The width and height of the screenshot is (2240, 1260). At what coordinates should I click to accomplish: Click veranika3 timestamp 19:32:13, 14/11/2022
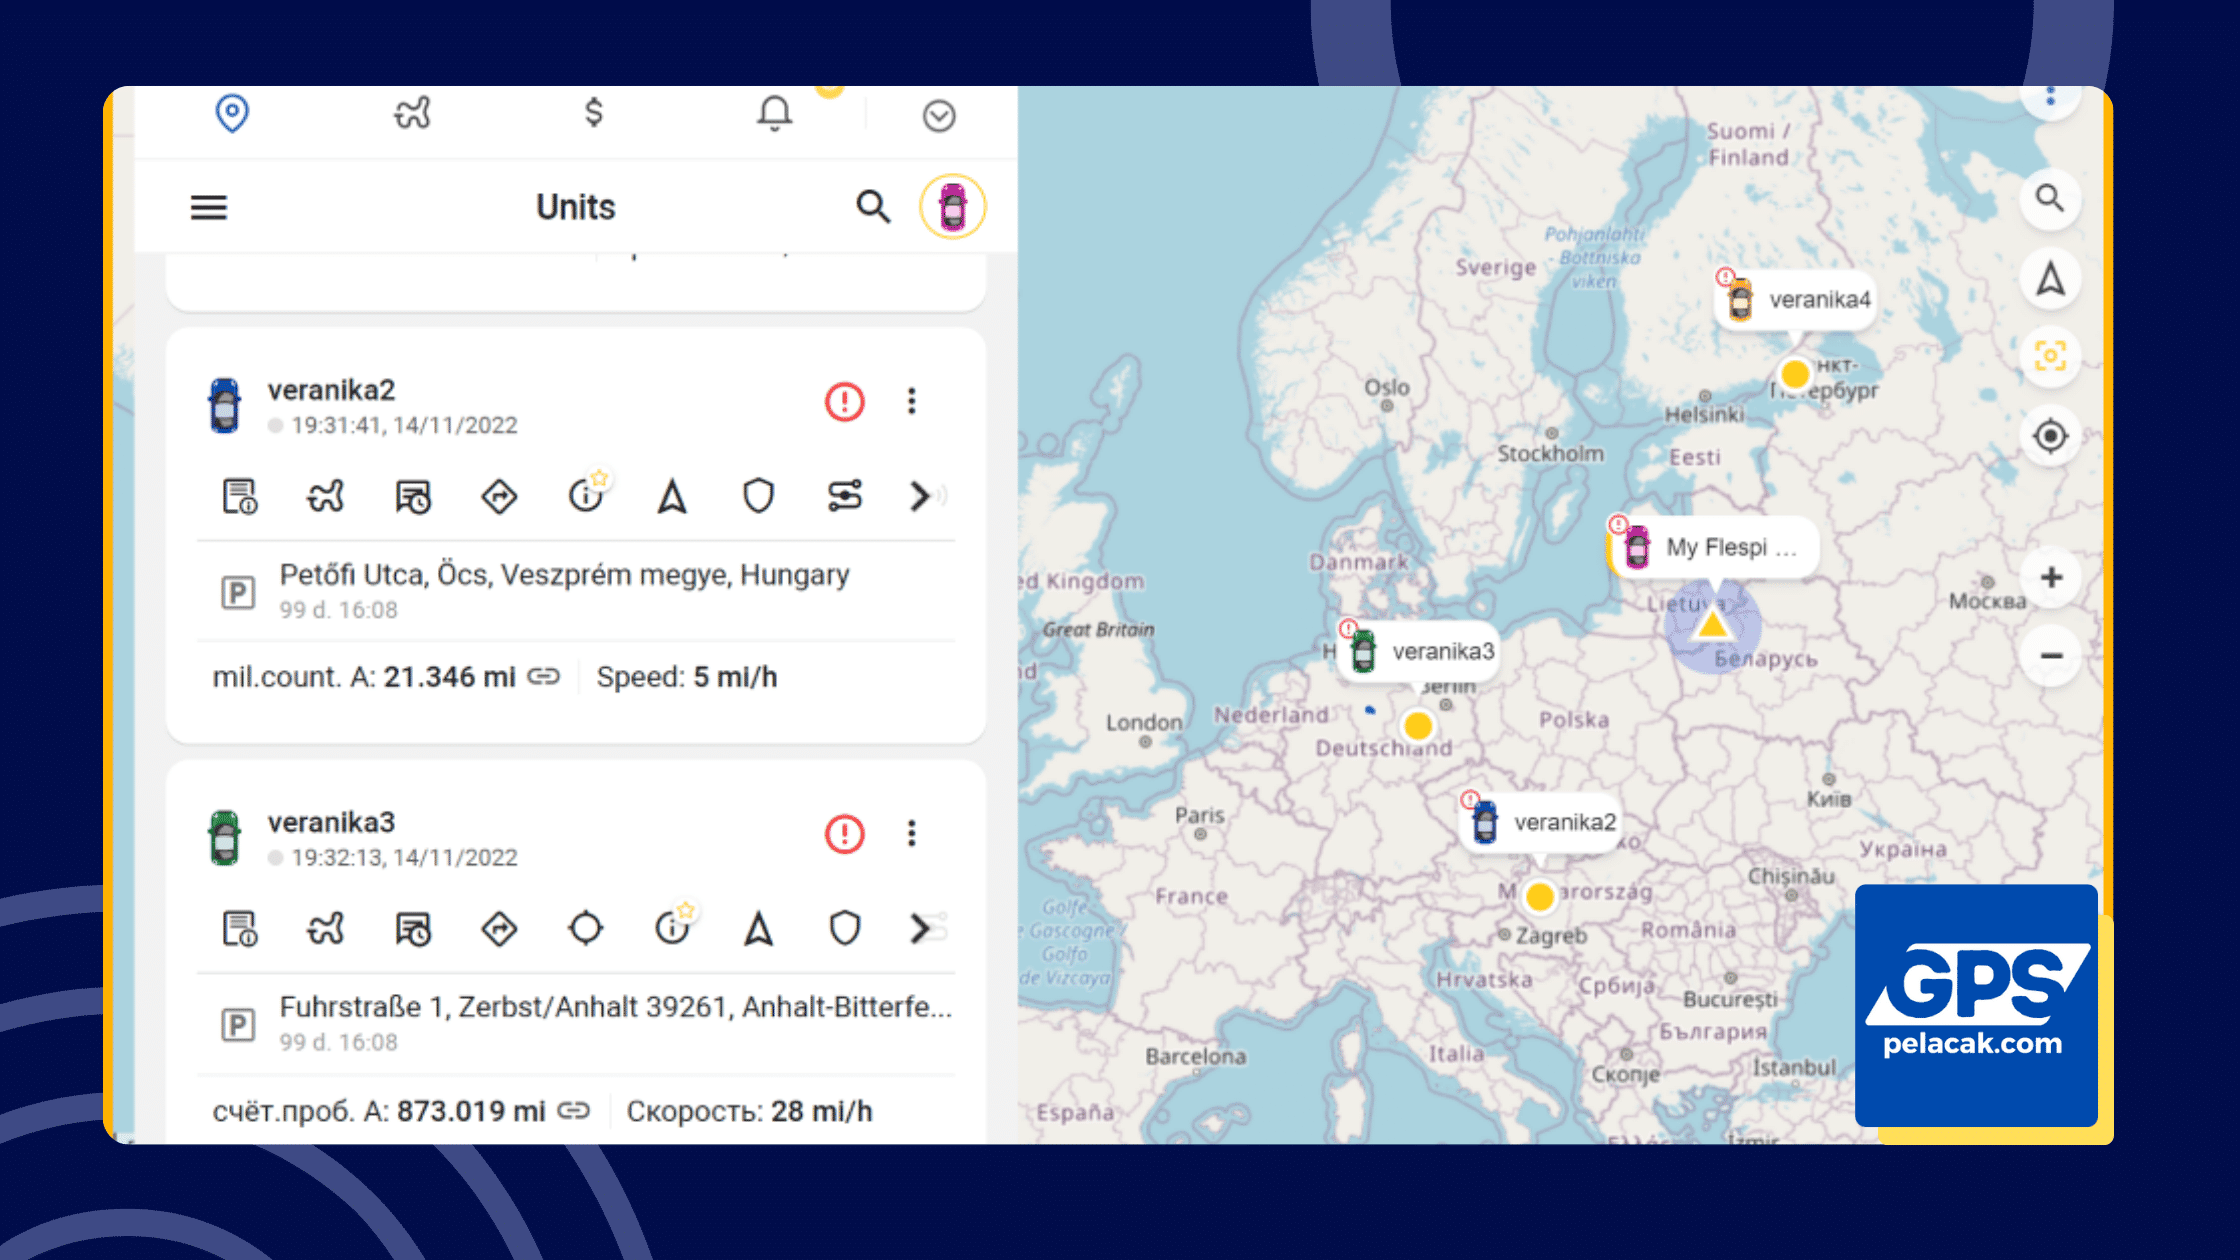coord(404,857)
